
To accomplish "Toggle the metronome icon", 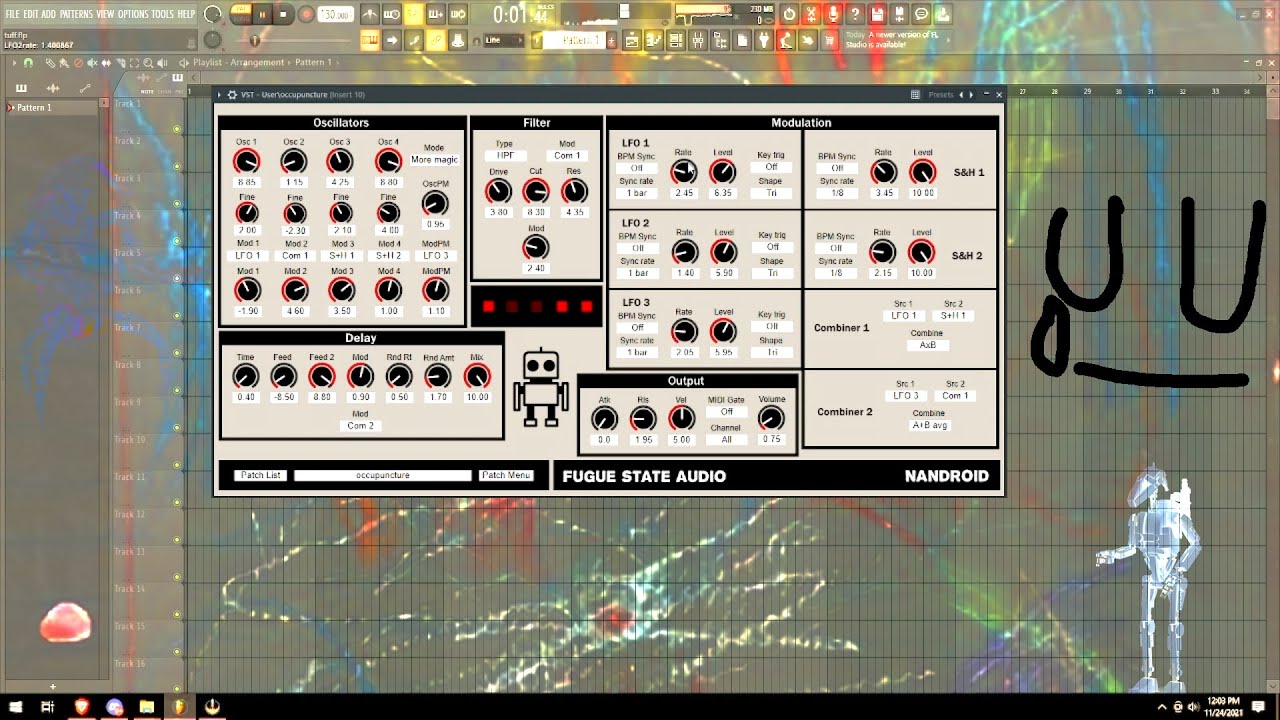I will (x=370, y=14).
